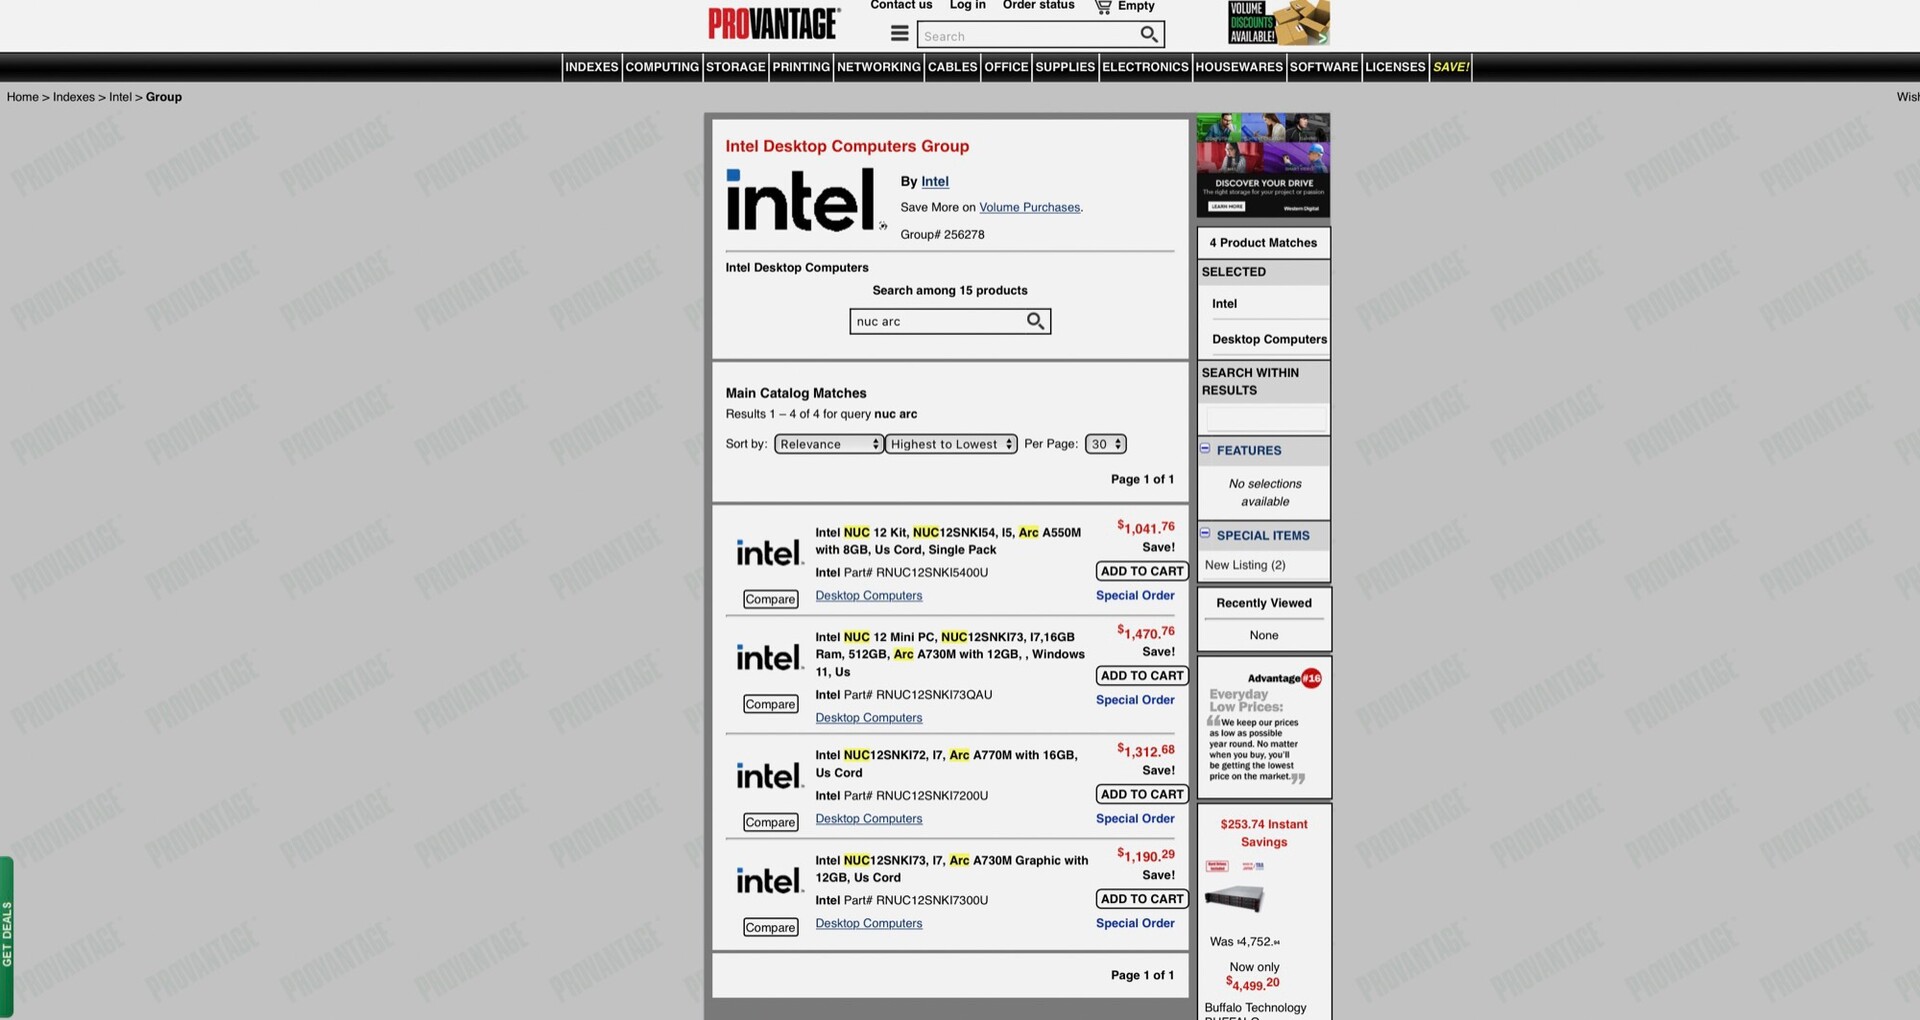Screen dimensions: 1920x1020
Task: Go to Indexes in the breadcrumb
Action: pos(74,97)
